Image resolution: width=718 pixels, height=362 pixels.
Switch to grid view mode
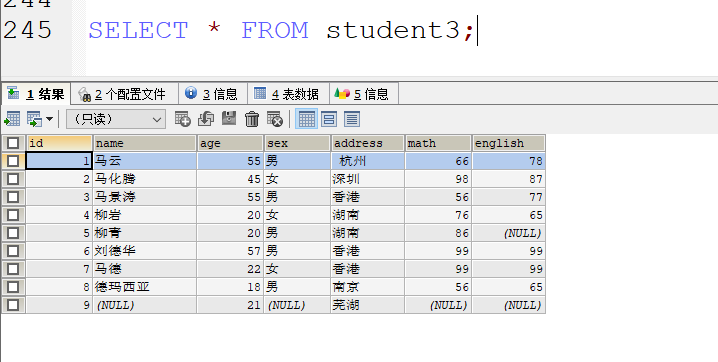[307, 119]
